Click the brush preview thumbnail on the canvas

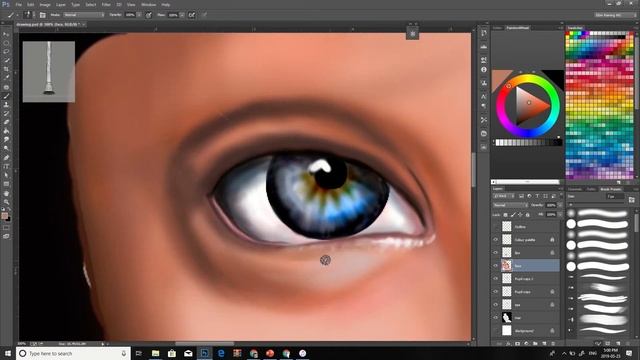[49, 71]
